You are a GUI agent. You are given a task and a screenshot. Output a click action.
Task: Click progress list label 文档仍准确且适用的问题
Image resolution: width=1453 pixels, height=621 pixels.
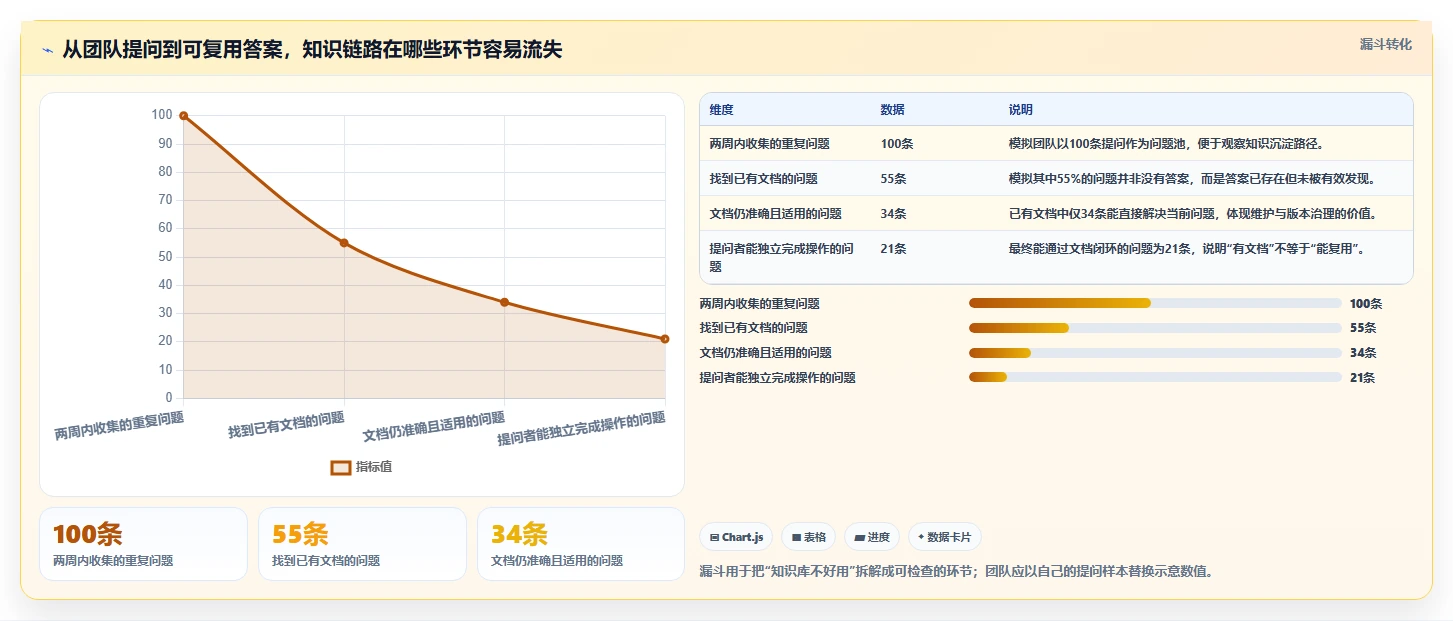click(x=765, y=352)
